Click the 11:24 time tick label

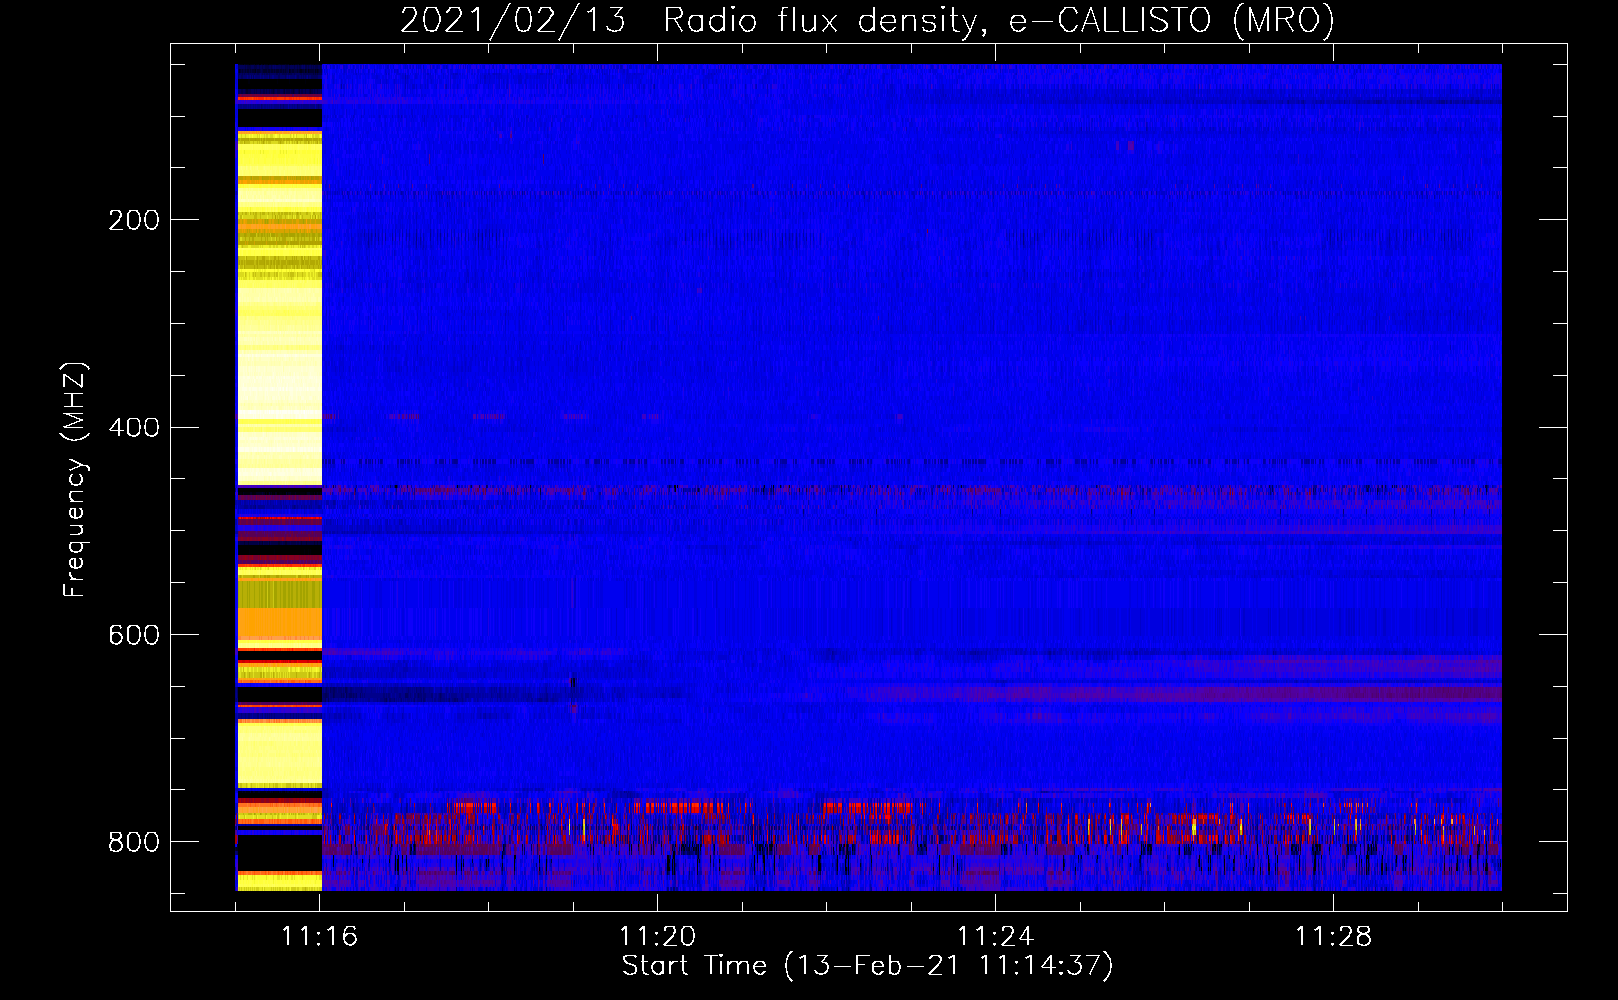995,937
